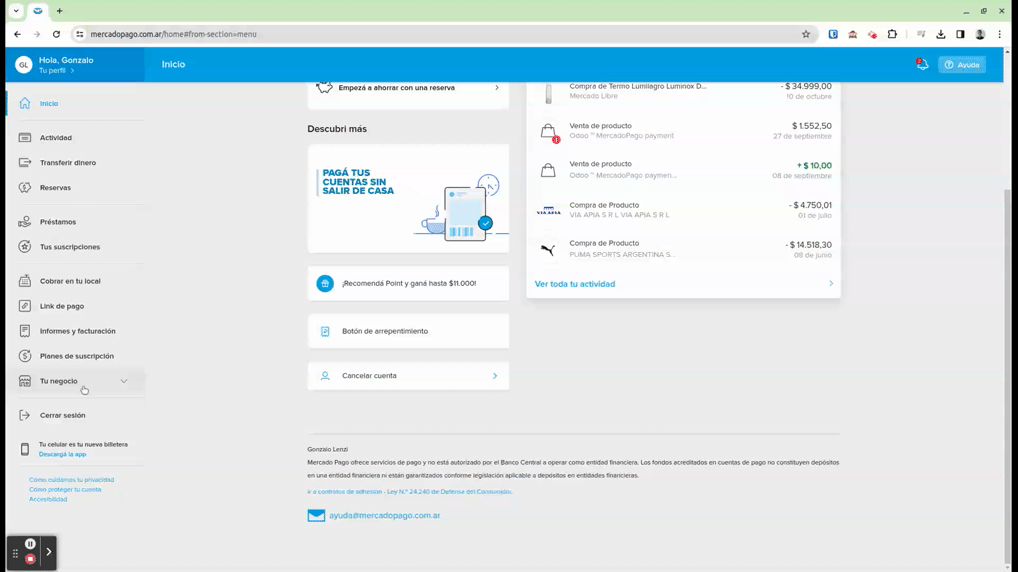Click the Informes y facturación icon

coord(25,331)
